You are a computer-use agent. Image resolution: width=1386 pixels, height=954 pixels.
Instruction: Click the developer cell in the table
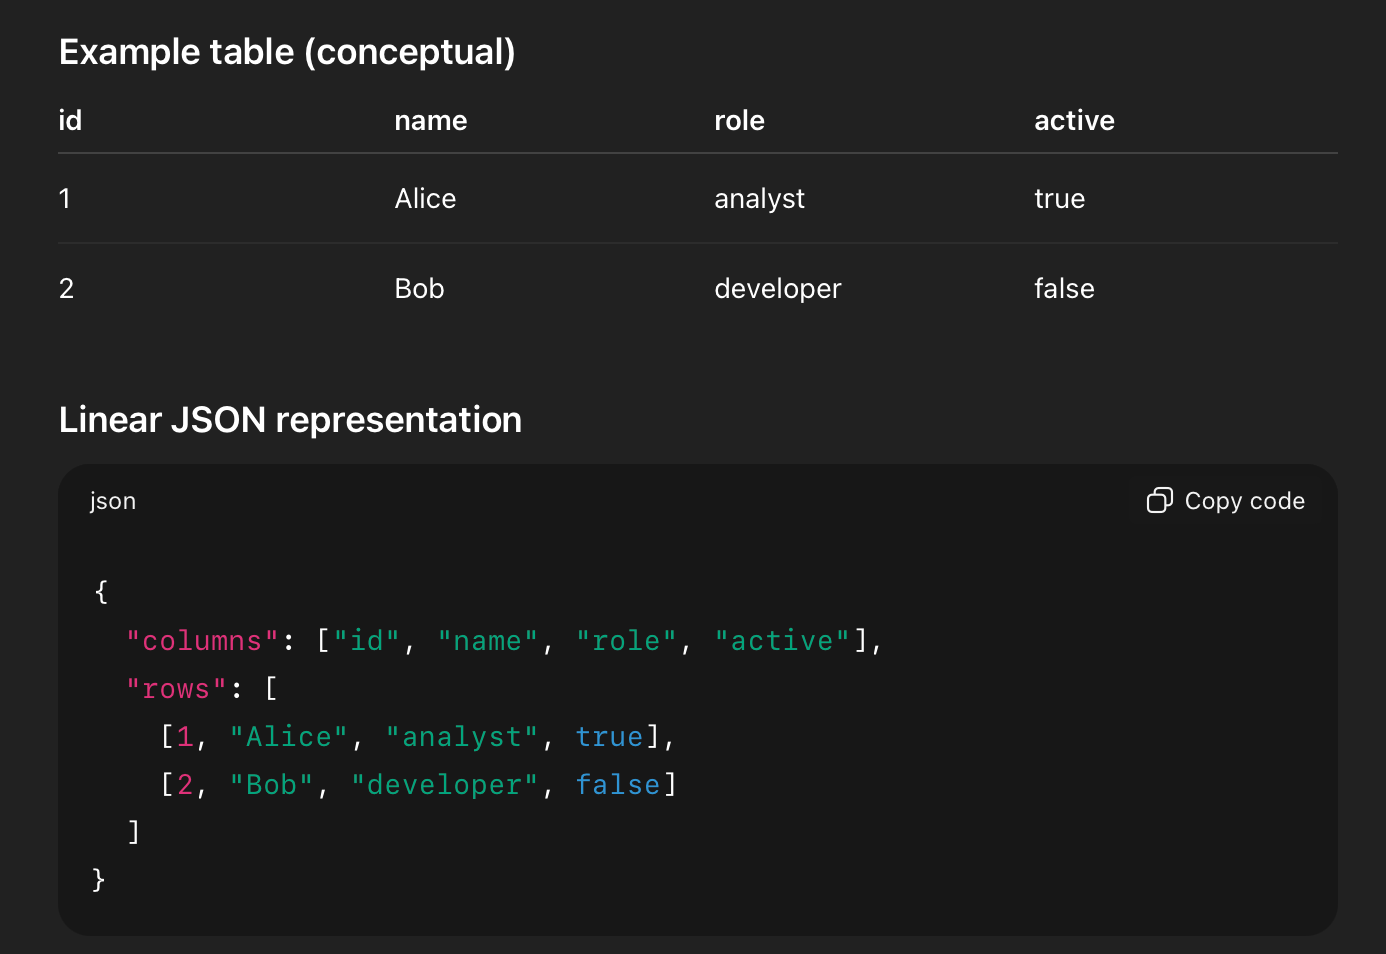click(777, 289)
